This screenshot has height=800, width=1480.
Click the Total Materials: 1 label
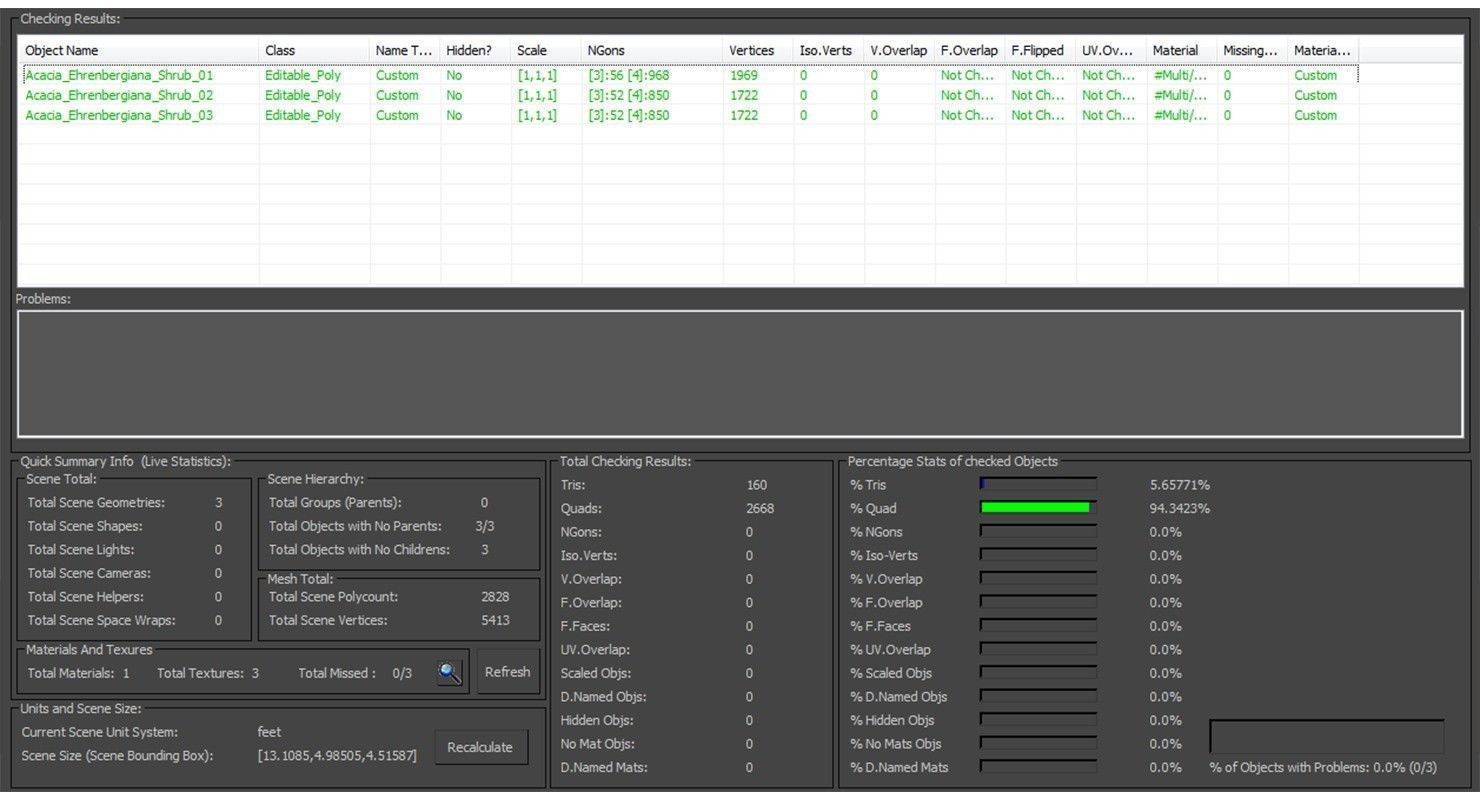pos(79,673)
